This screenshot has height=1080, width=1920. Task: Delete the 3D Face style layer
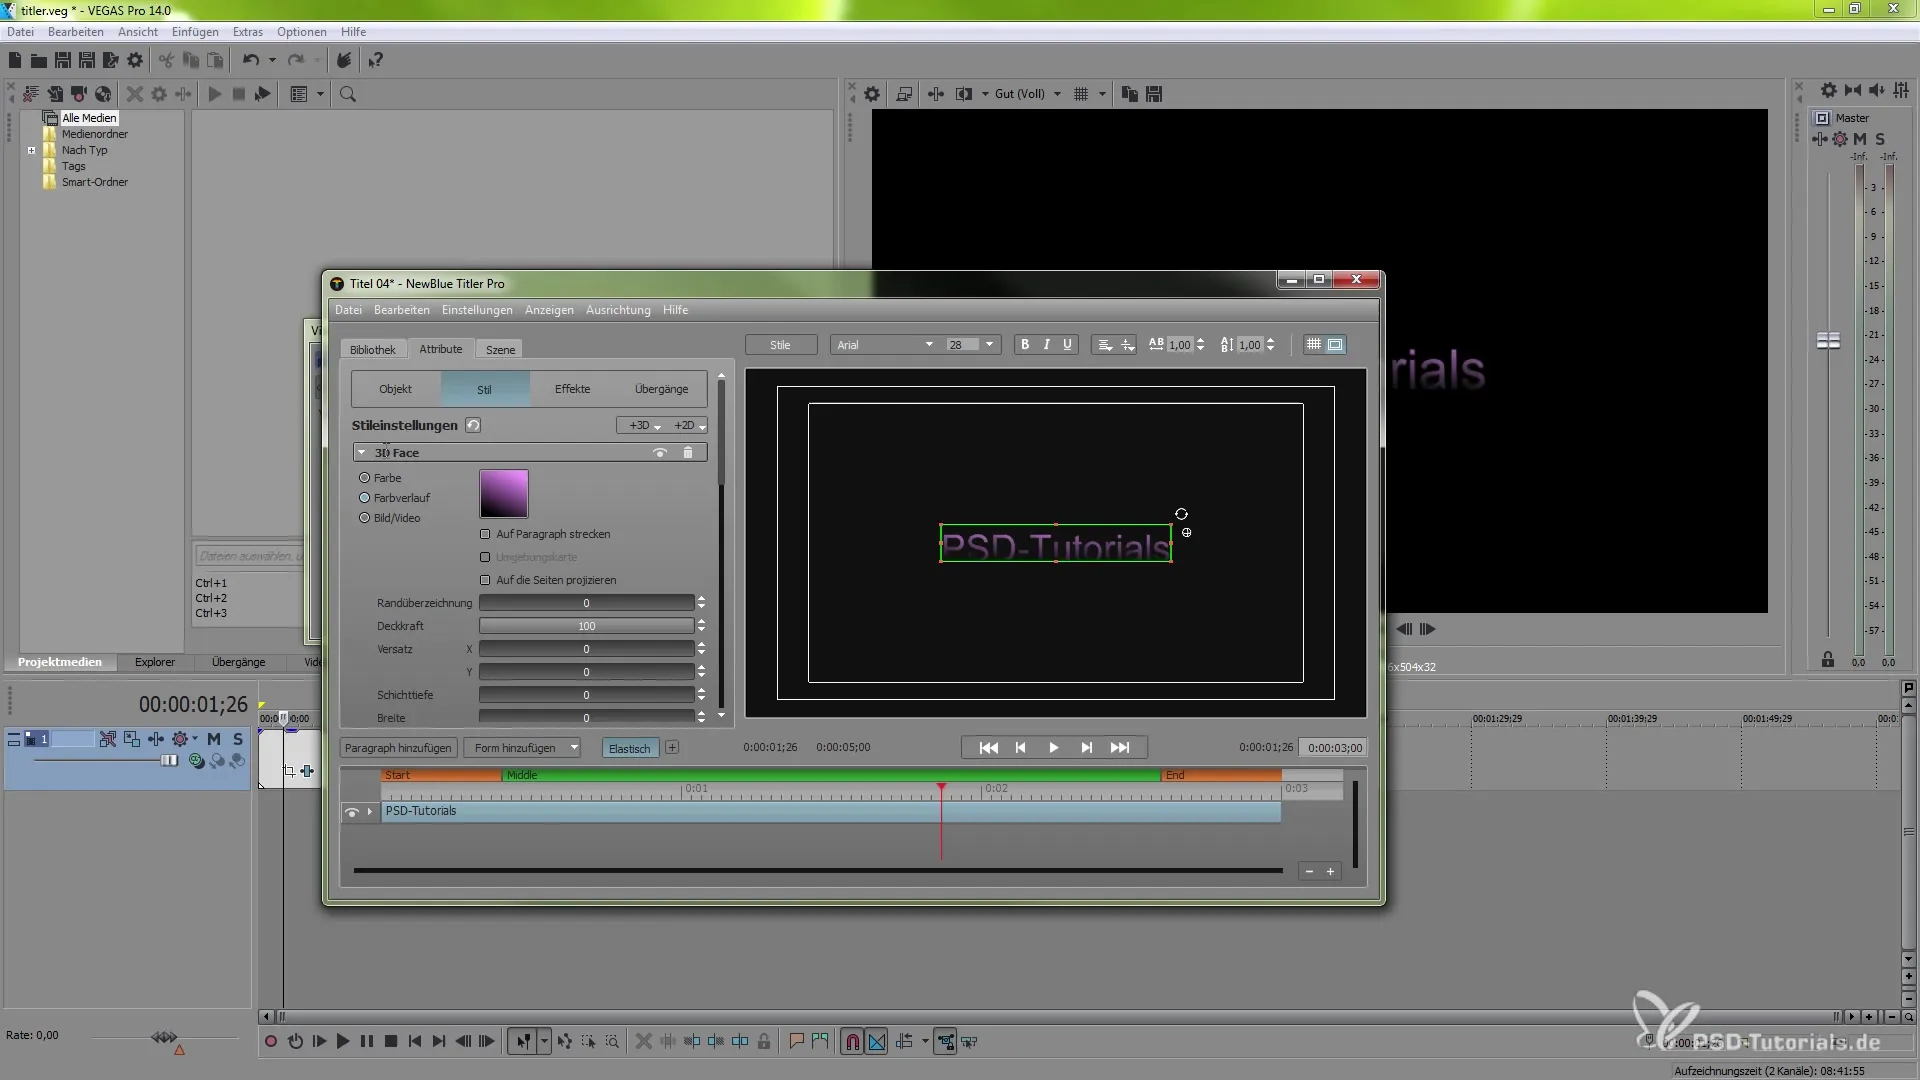coord(688,453)
